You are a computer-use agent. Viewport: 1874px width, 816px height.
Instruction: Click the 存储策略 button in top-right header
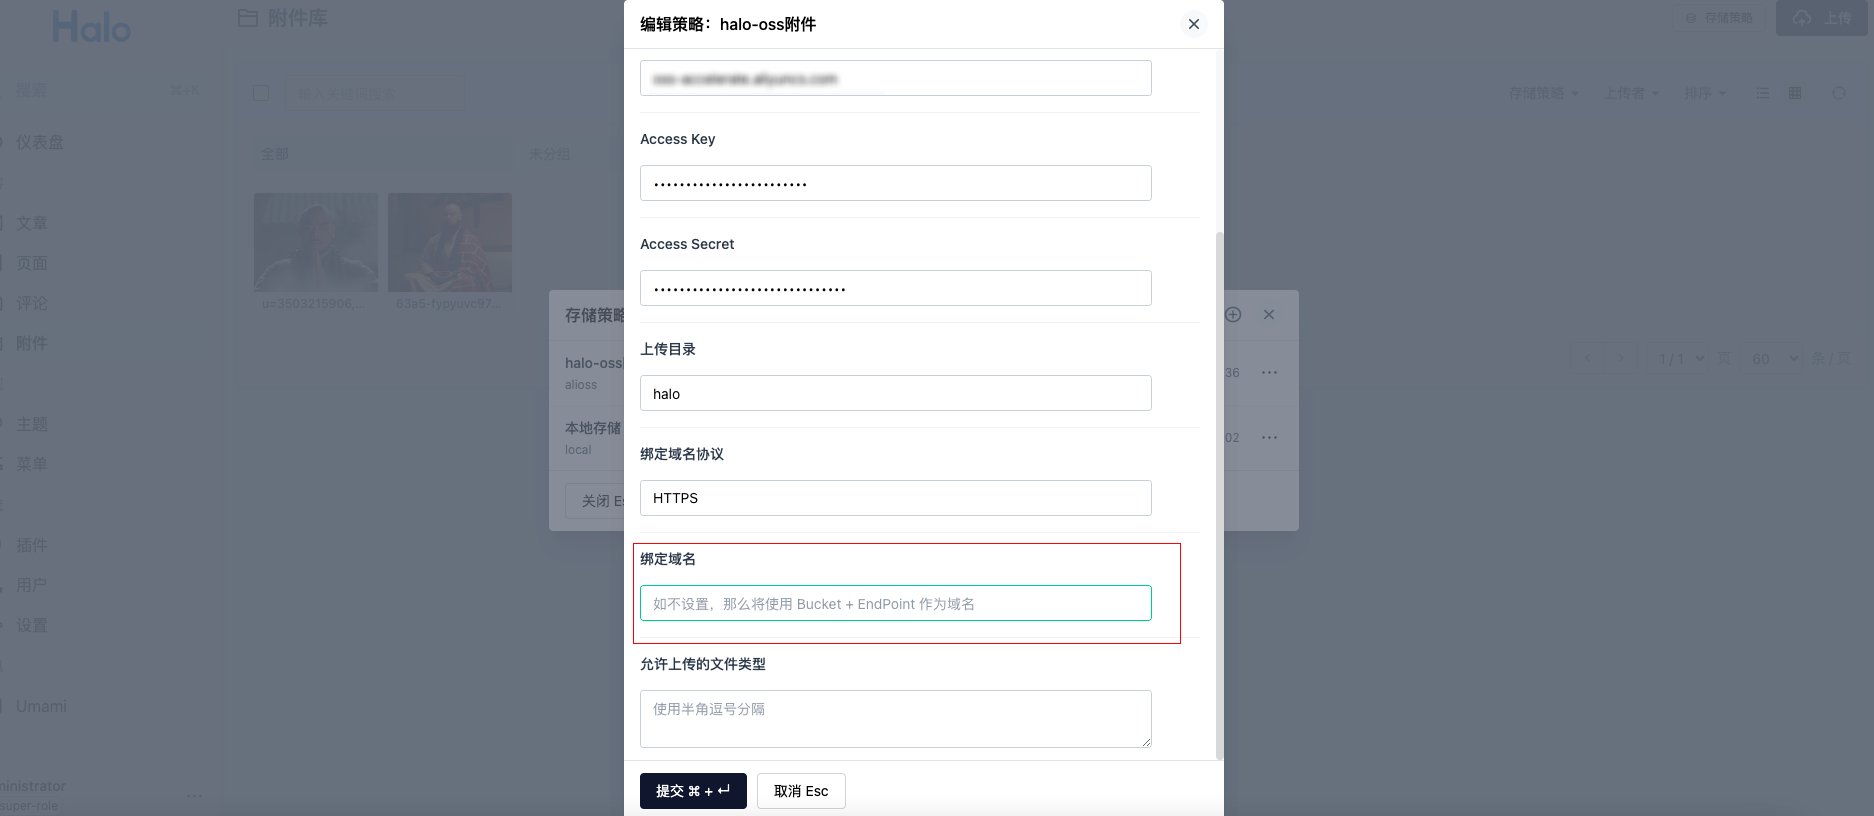coord(1720,18)
